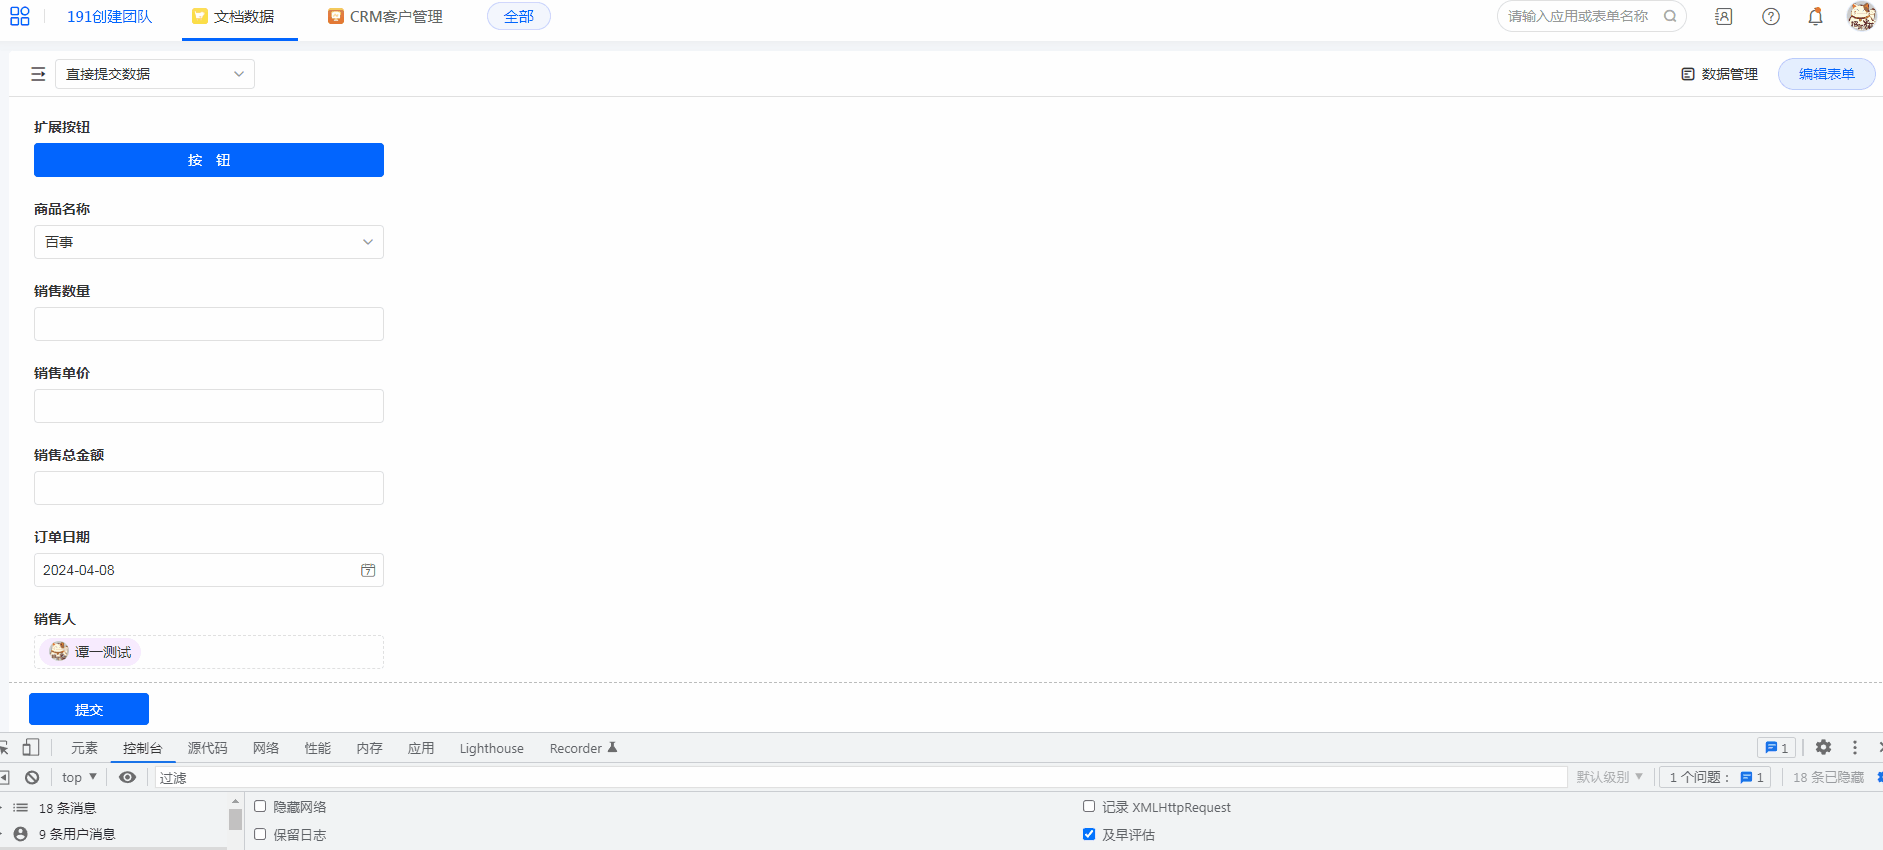Enable the 隐藏网络 checkbox

[260, 806]
